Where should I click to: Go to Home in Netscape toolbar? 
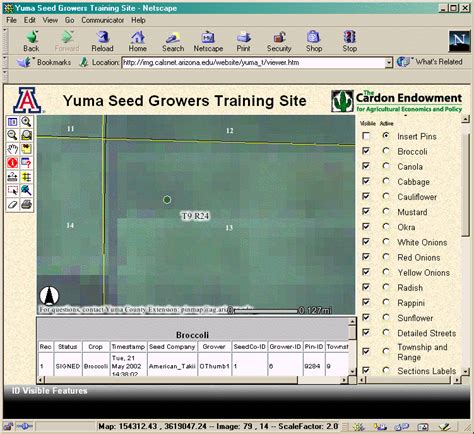[x=138, y=41]
